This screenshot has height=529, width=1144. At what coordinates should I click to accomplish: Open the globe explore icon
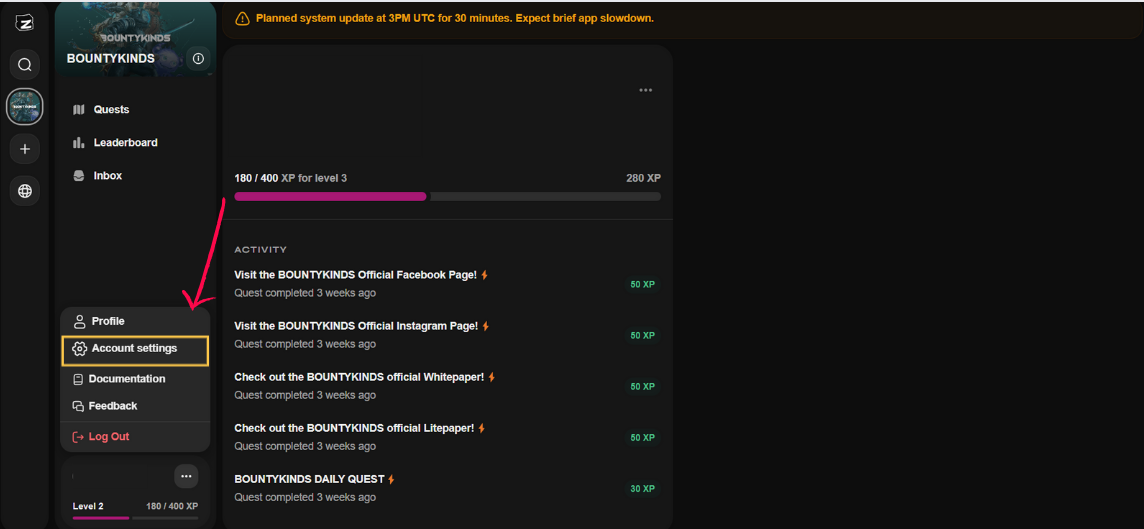25,191
